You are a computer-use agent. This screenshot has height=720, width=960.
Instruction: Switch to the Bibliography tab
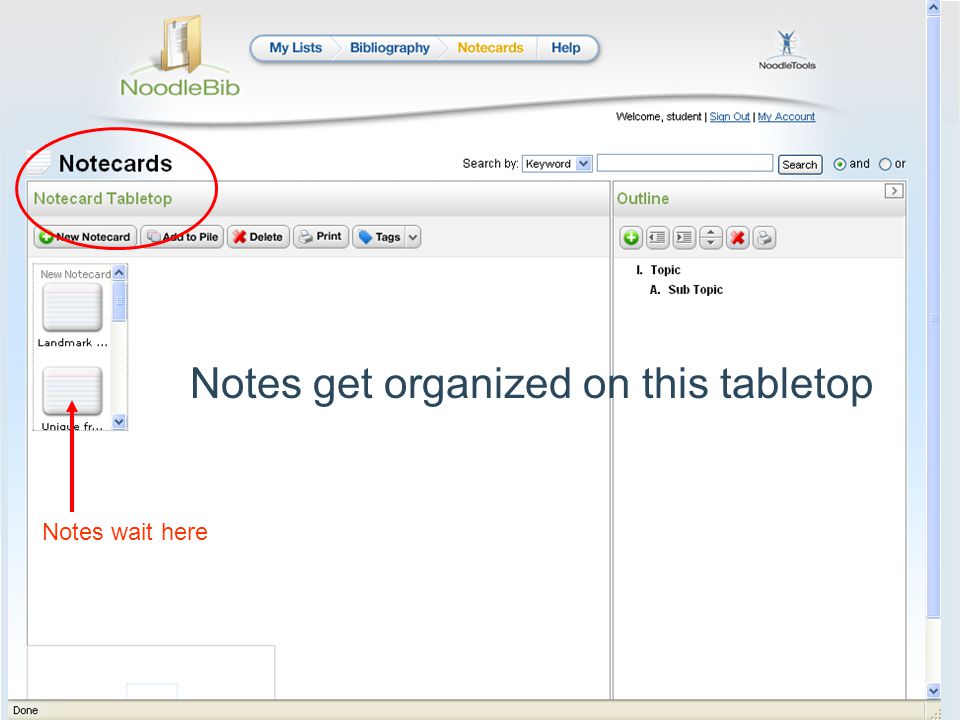pyautogui.click(x=390, y=48)
